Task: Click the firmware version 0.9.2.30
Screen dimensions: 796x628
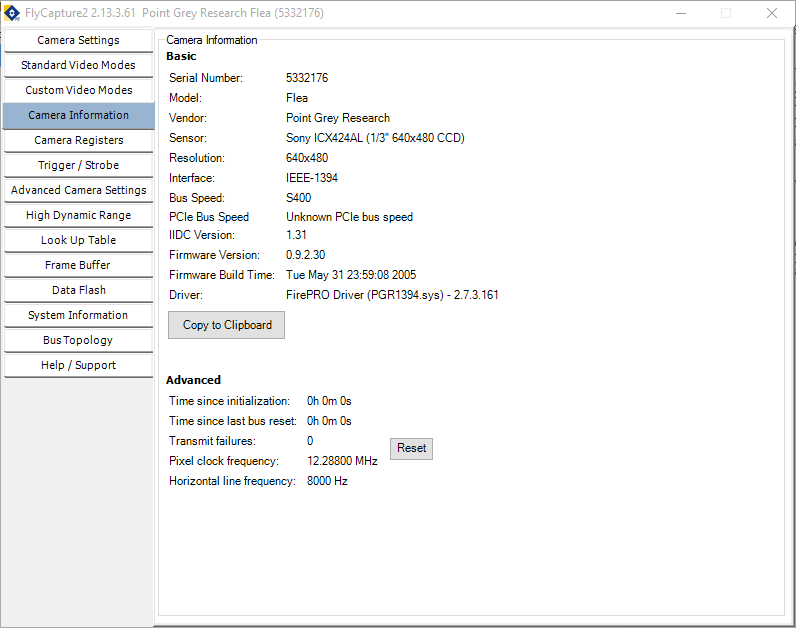Action: tap(306, 255)
